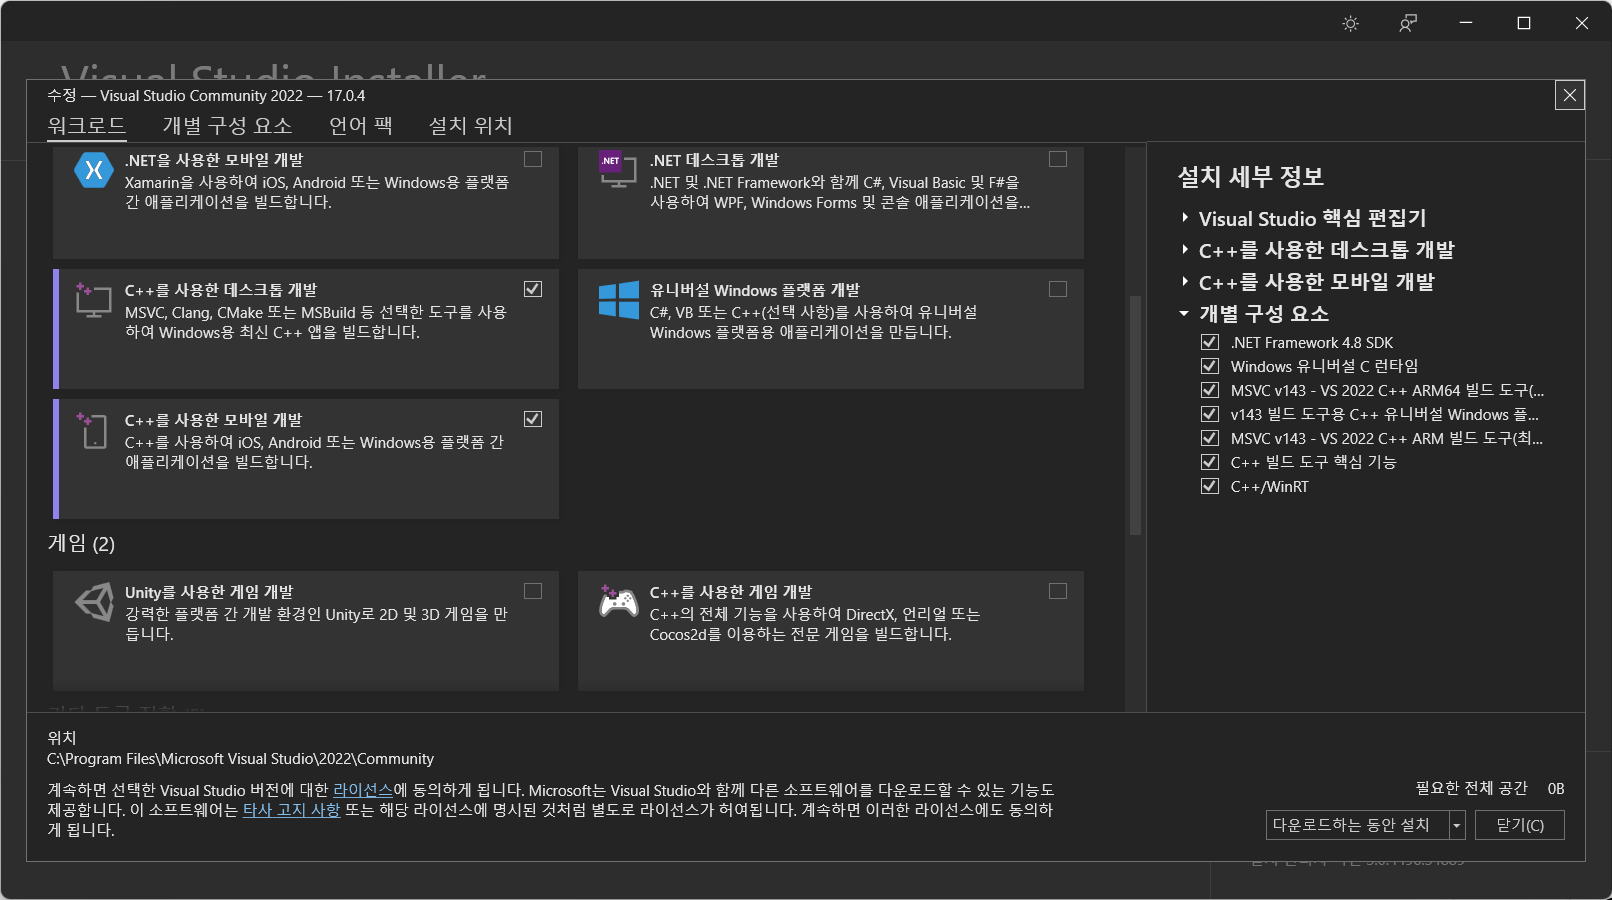This screenshot has height=900, width=1612.
Task: Click the 닫기(C) button
Action: [x=1520, y=825]
